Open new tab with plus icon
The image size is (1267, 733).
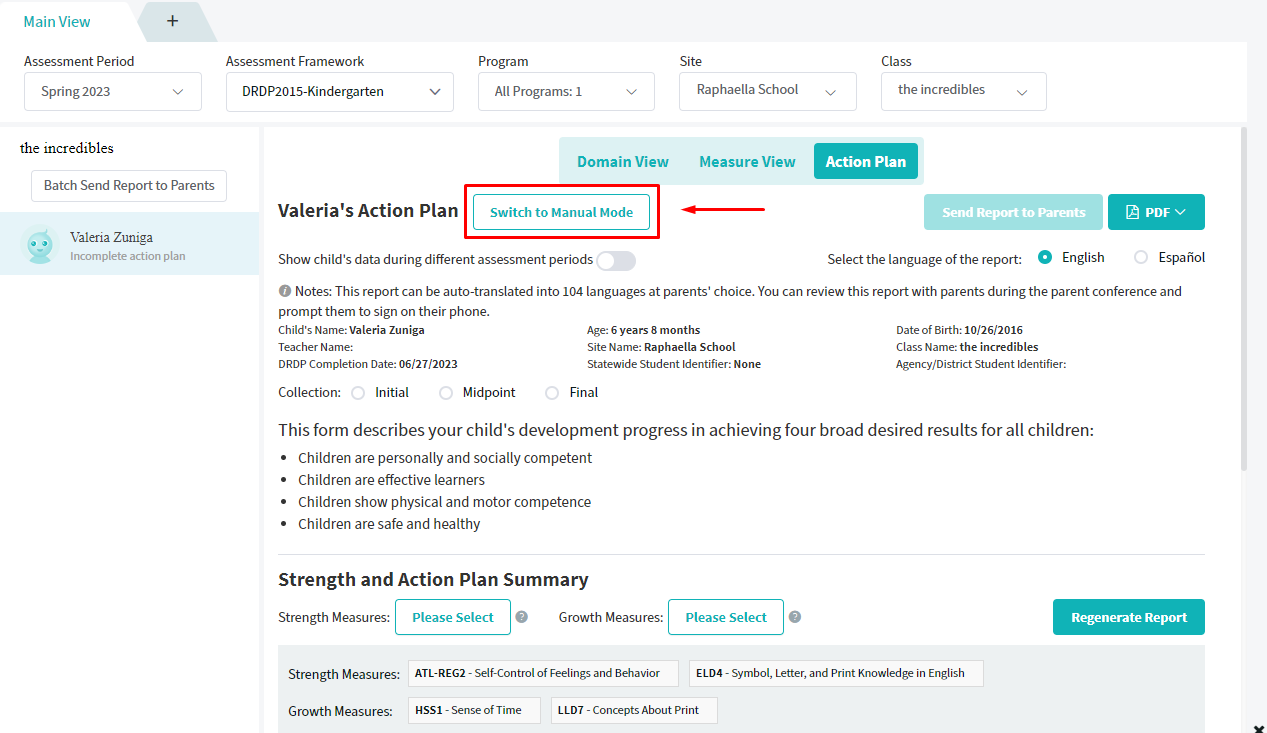pos(173,21)
